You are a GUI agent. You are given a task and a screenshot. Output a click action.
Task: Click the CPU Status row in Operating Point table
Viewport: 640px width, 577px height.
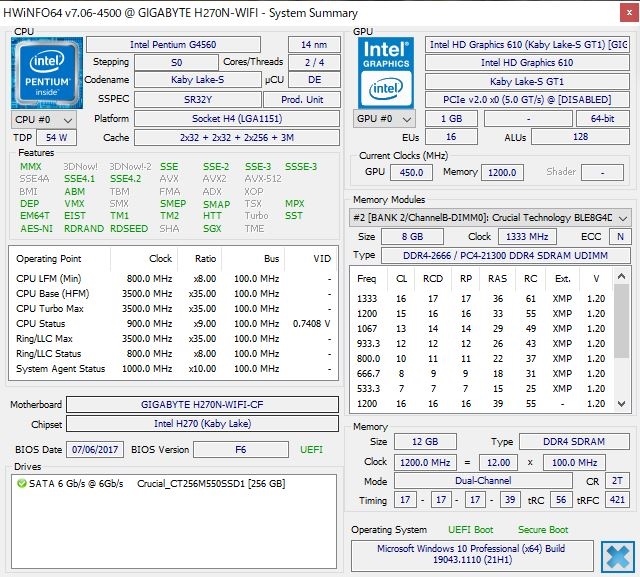pos(173,324)
